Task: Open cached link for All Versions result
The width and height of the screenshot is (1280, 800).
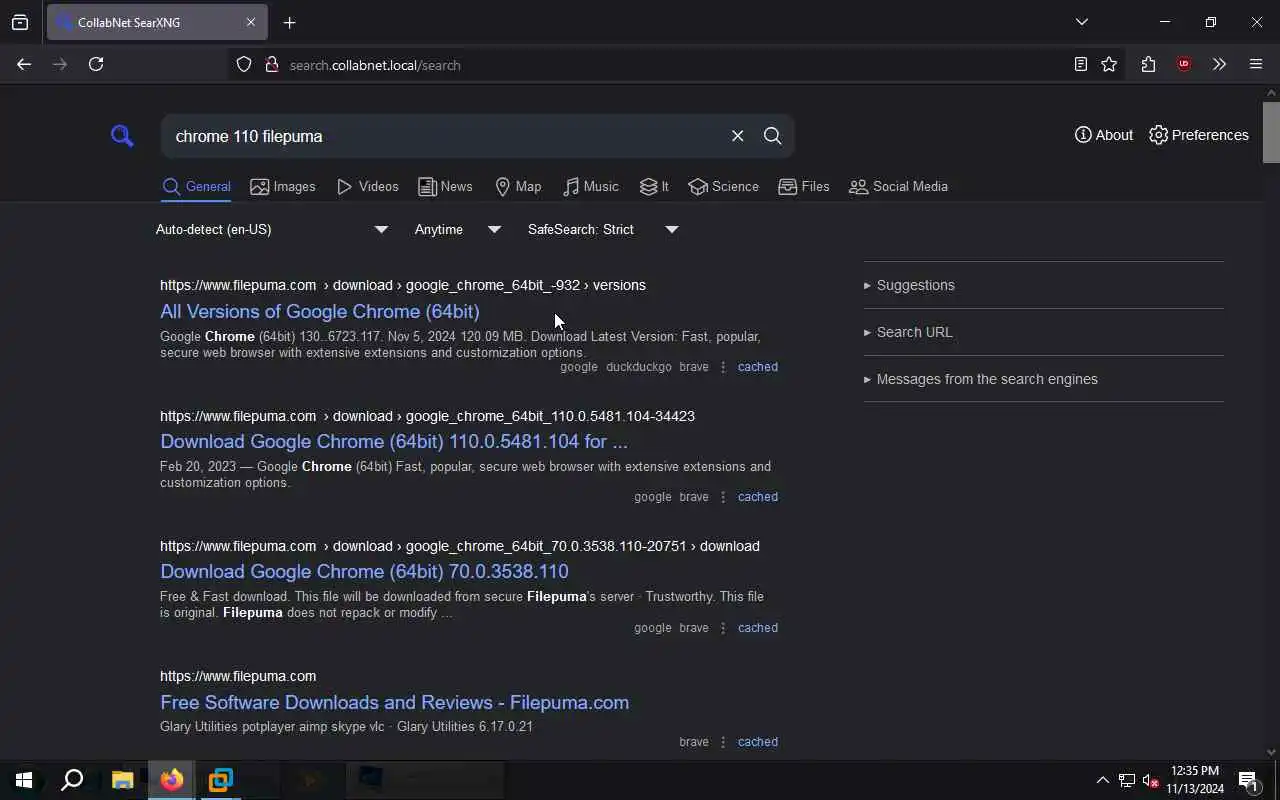Action: tap(757, 367)
